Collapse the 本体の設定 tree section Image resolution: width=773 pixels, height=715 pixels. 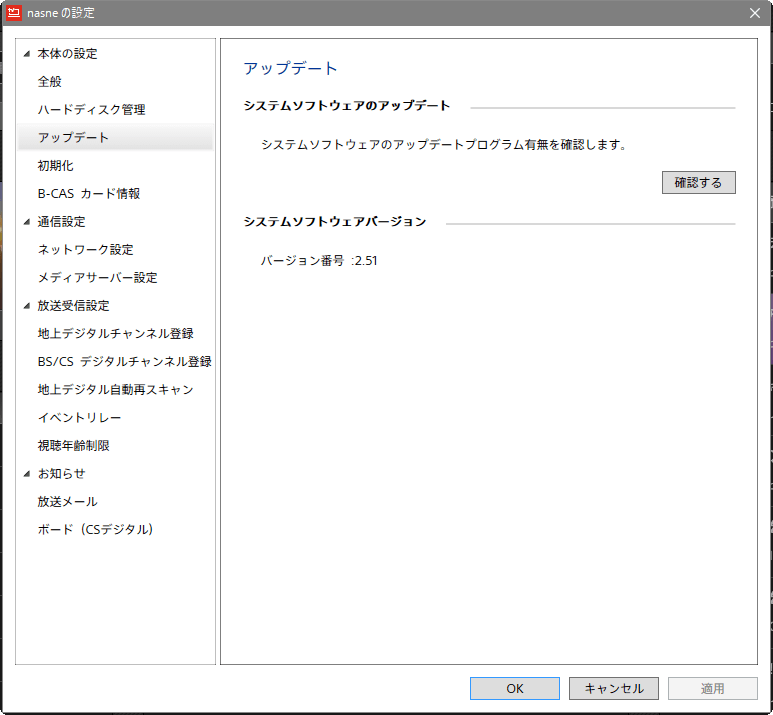point(27,54)
